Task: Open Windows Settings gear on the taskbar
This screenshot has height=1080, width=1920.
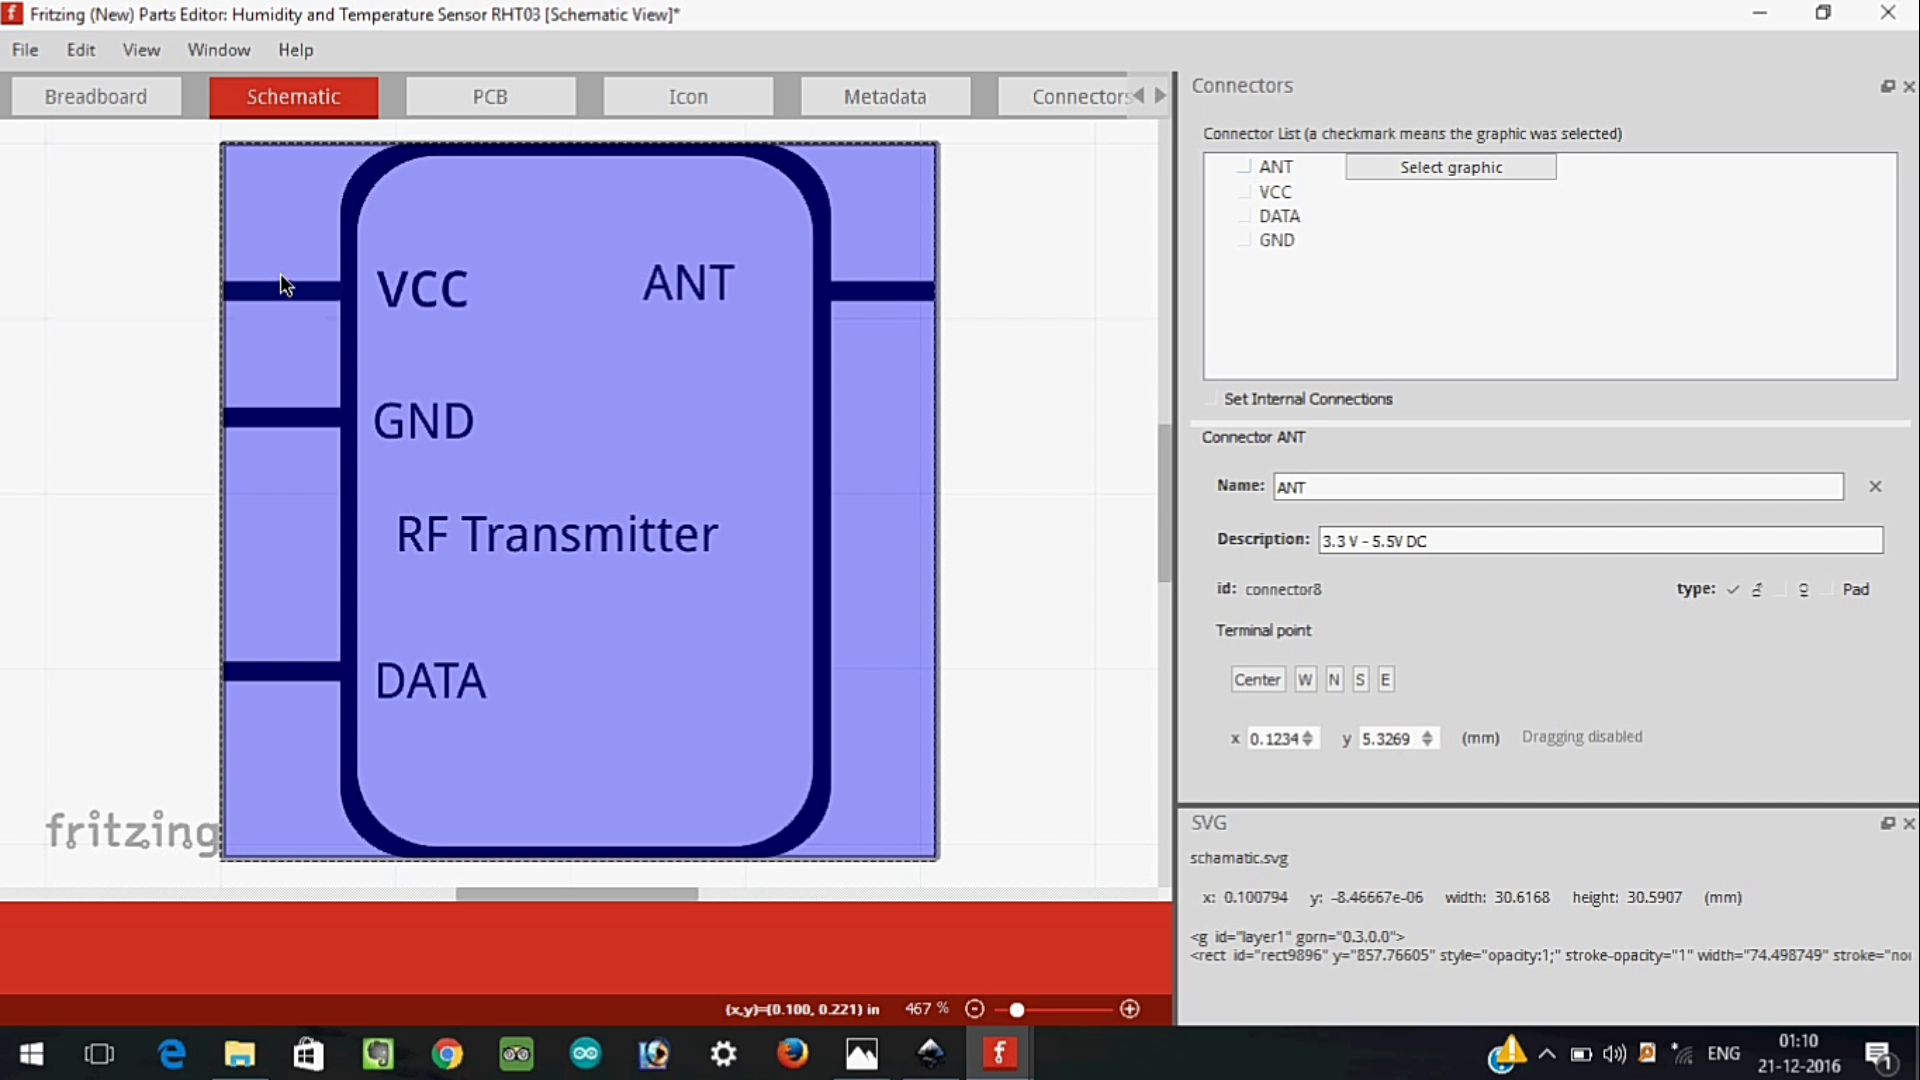Action: click(x=724, y=1054)
